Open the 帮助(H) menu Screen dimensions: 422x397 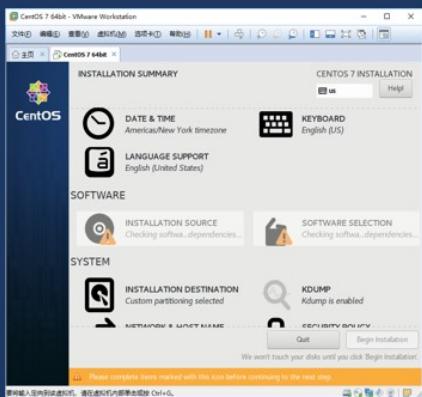click(180, 34)
